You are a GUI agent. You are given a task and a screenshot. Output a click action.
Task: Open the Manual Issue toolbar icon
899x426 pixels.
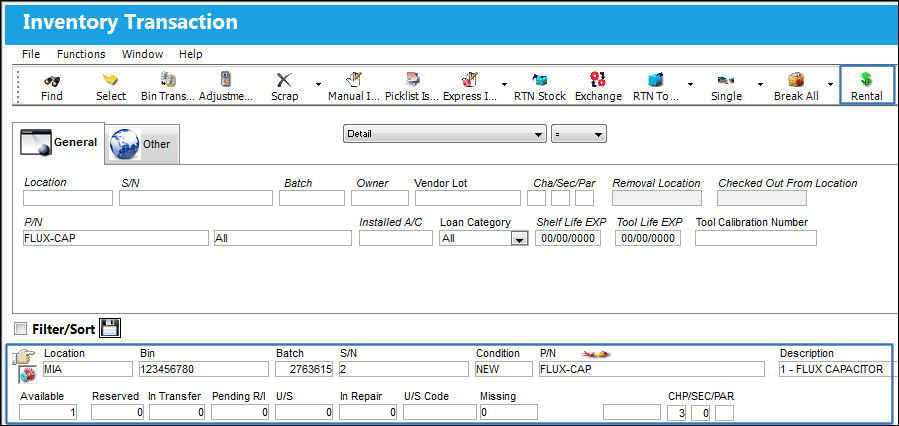point(354,79)
